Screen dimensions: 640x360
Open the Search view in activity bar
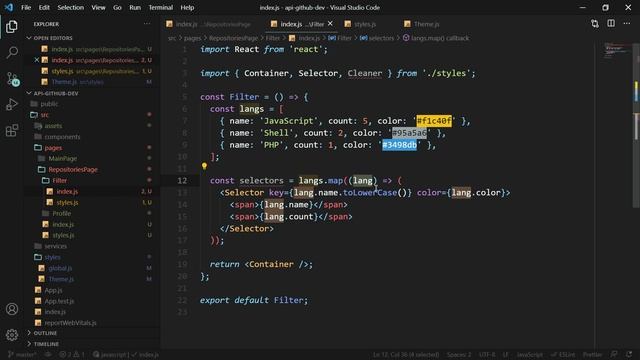tap(12, 53)
